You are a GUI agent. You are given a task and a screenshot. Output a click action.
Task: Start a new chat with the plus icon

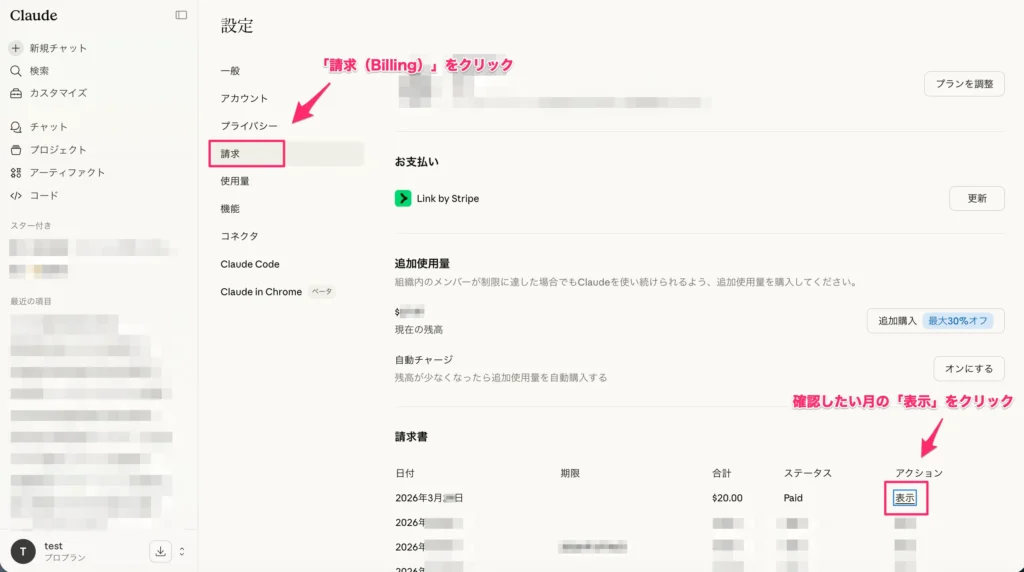click(16, 48)
